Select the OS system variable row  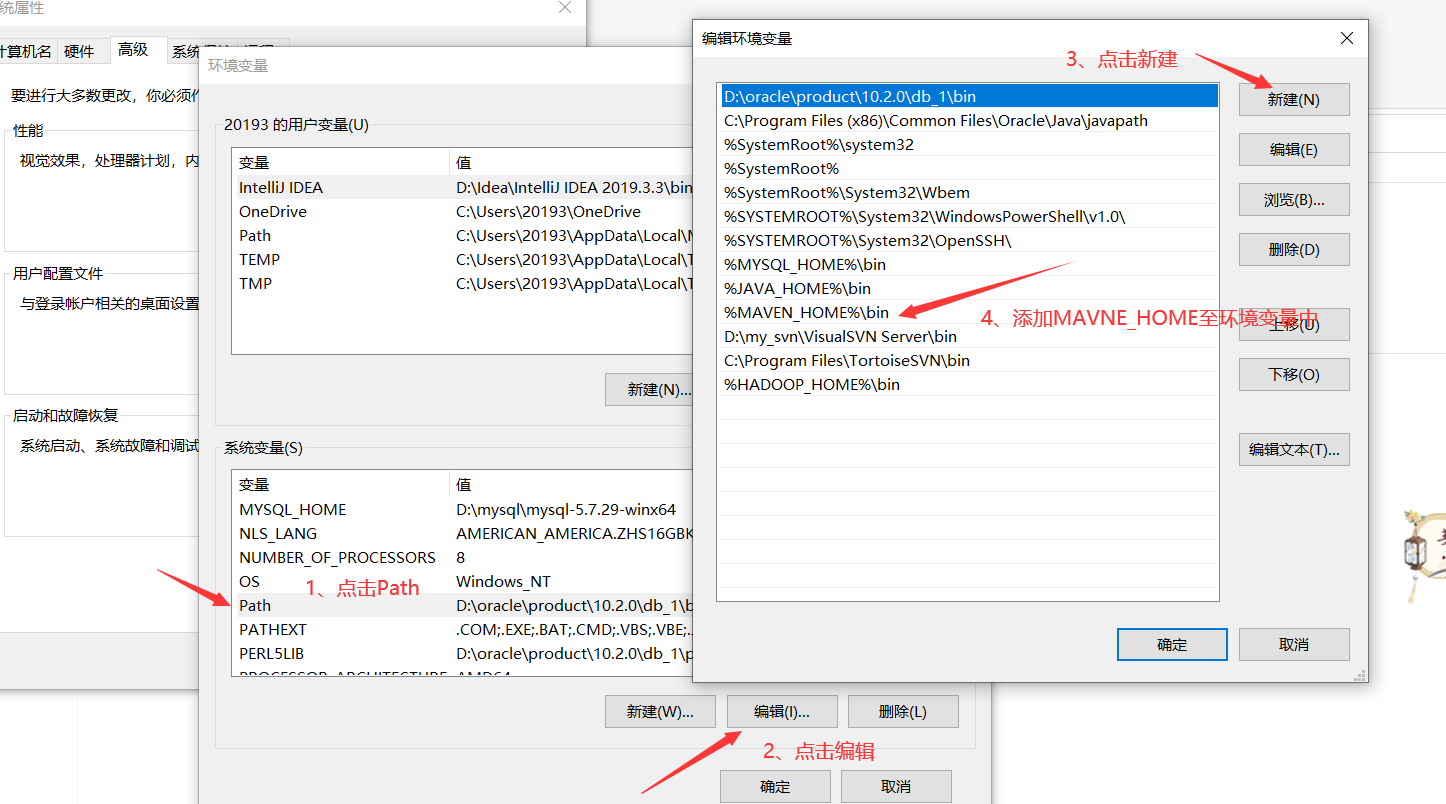coord(463,581)
